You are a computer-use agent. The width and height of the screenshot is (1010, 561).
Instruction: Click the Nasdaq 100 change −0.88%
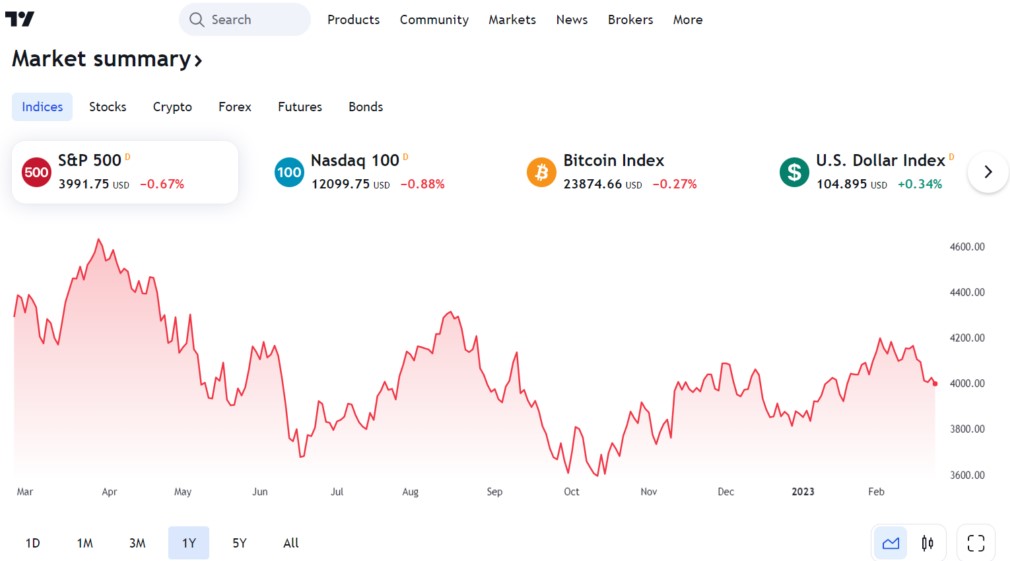[x=423, y=184]
